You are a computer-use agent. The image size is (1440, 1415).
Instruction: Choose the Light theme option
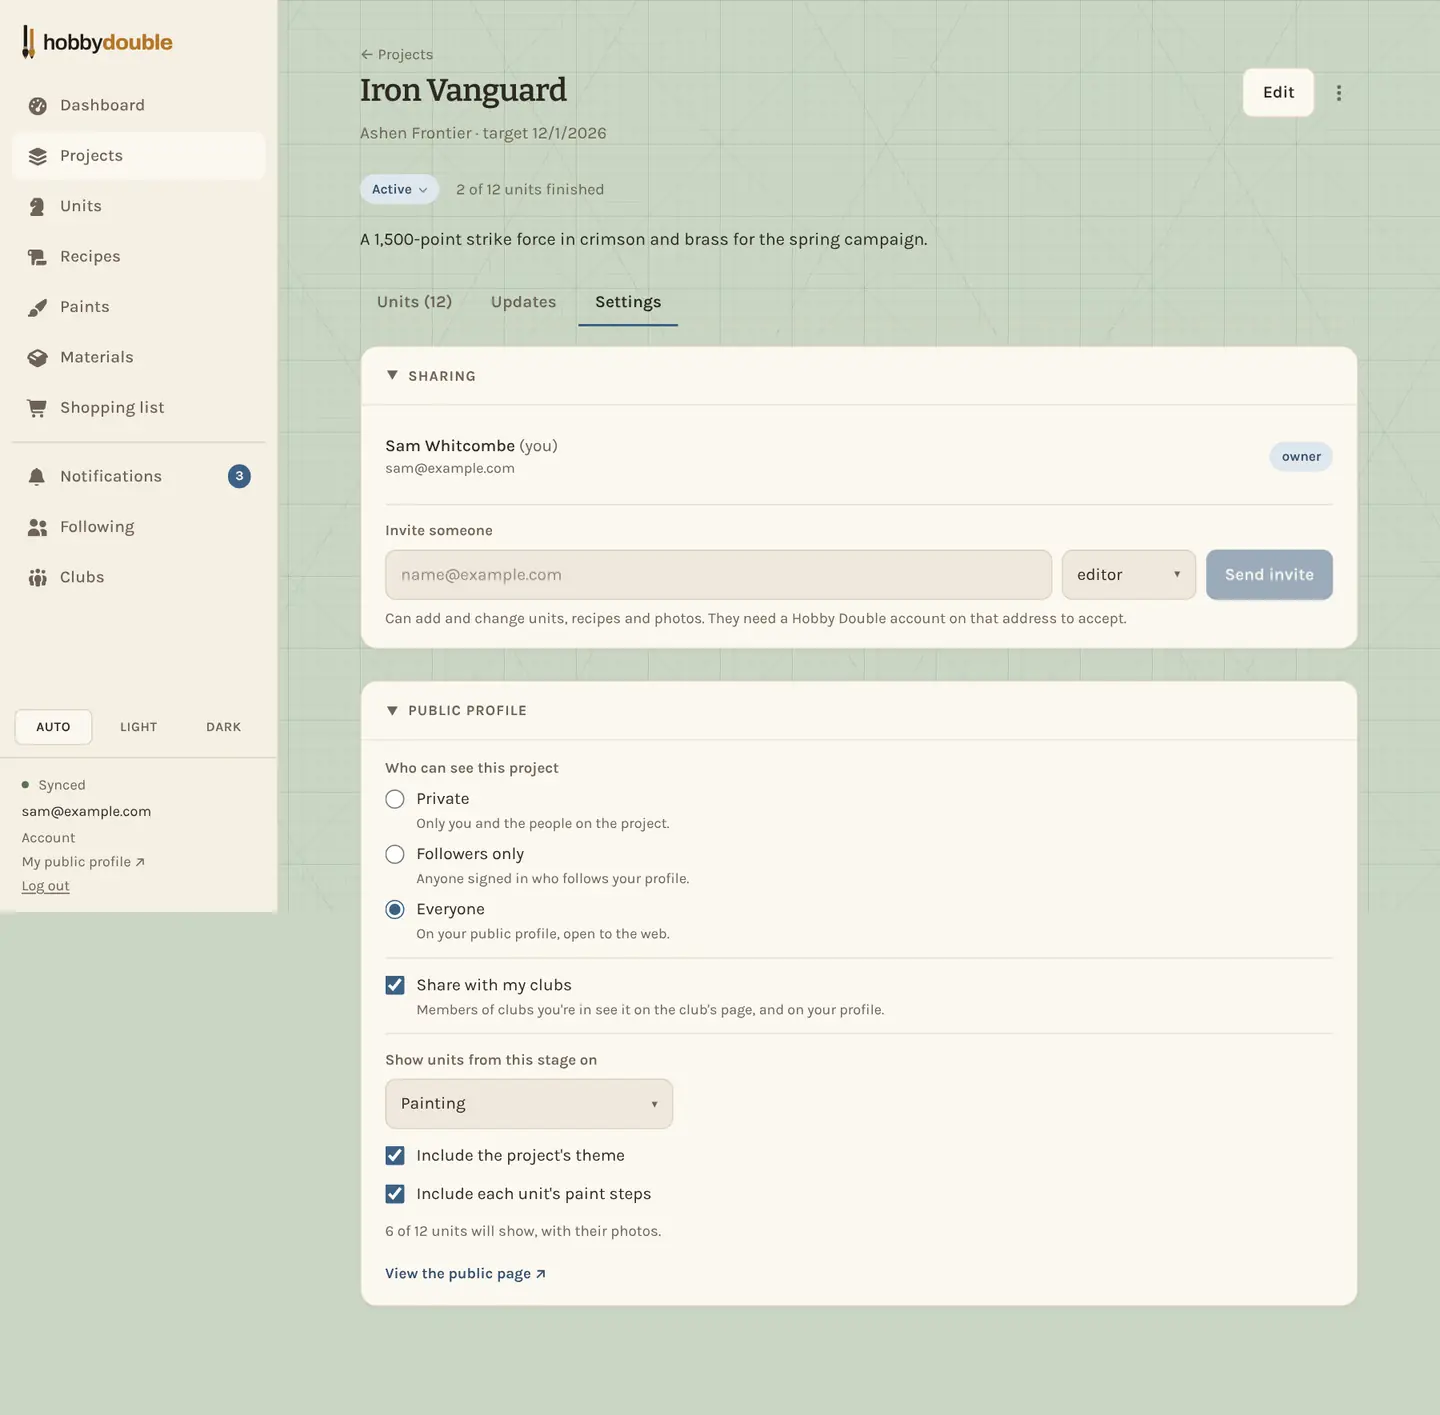point(138,727)
